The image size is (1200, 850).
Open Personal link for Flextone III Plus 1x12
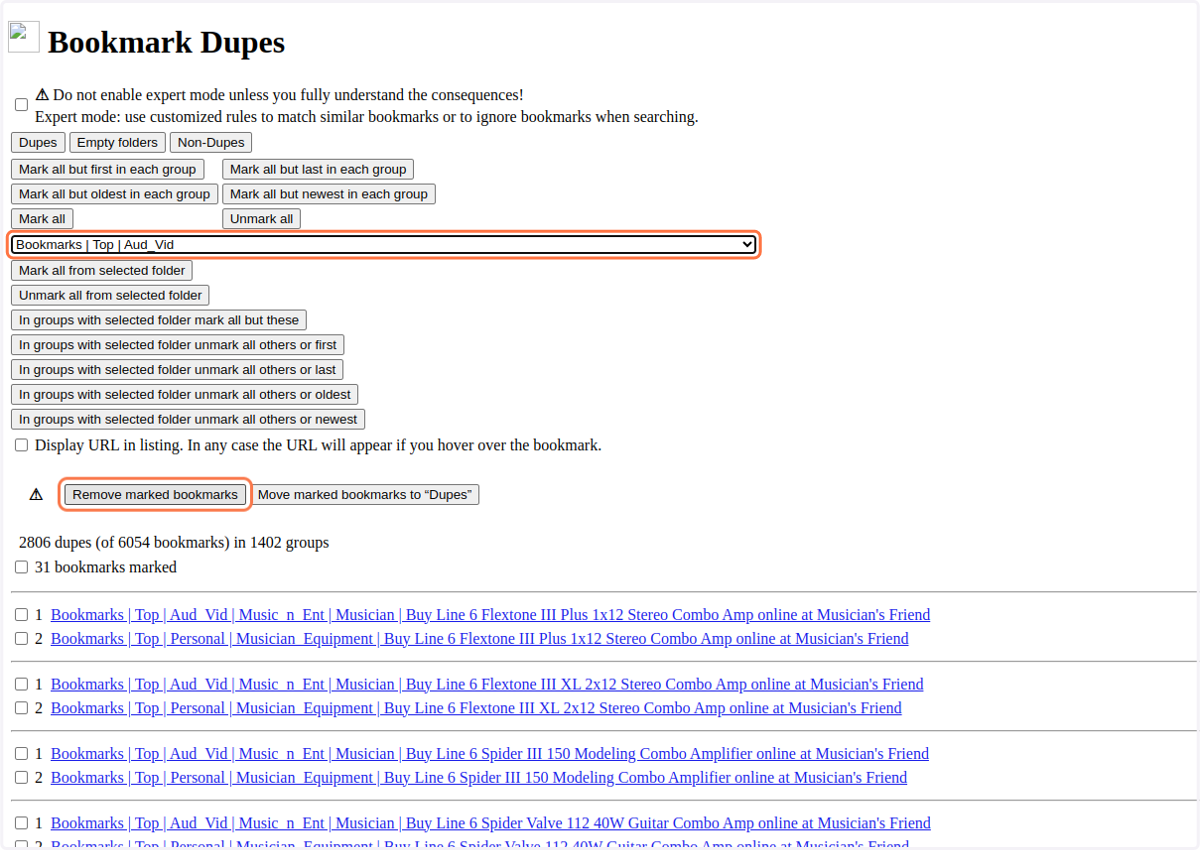tap(480, 639)
